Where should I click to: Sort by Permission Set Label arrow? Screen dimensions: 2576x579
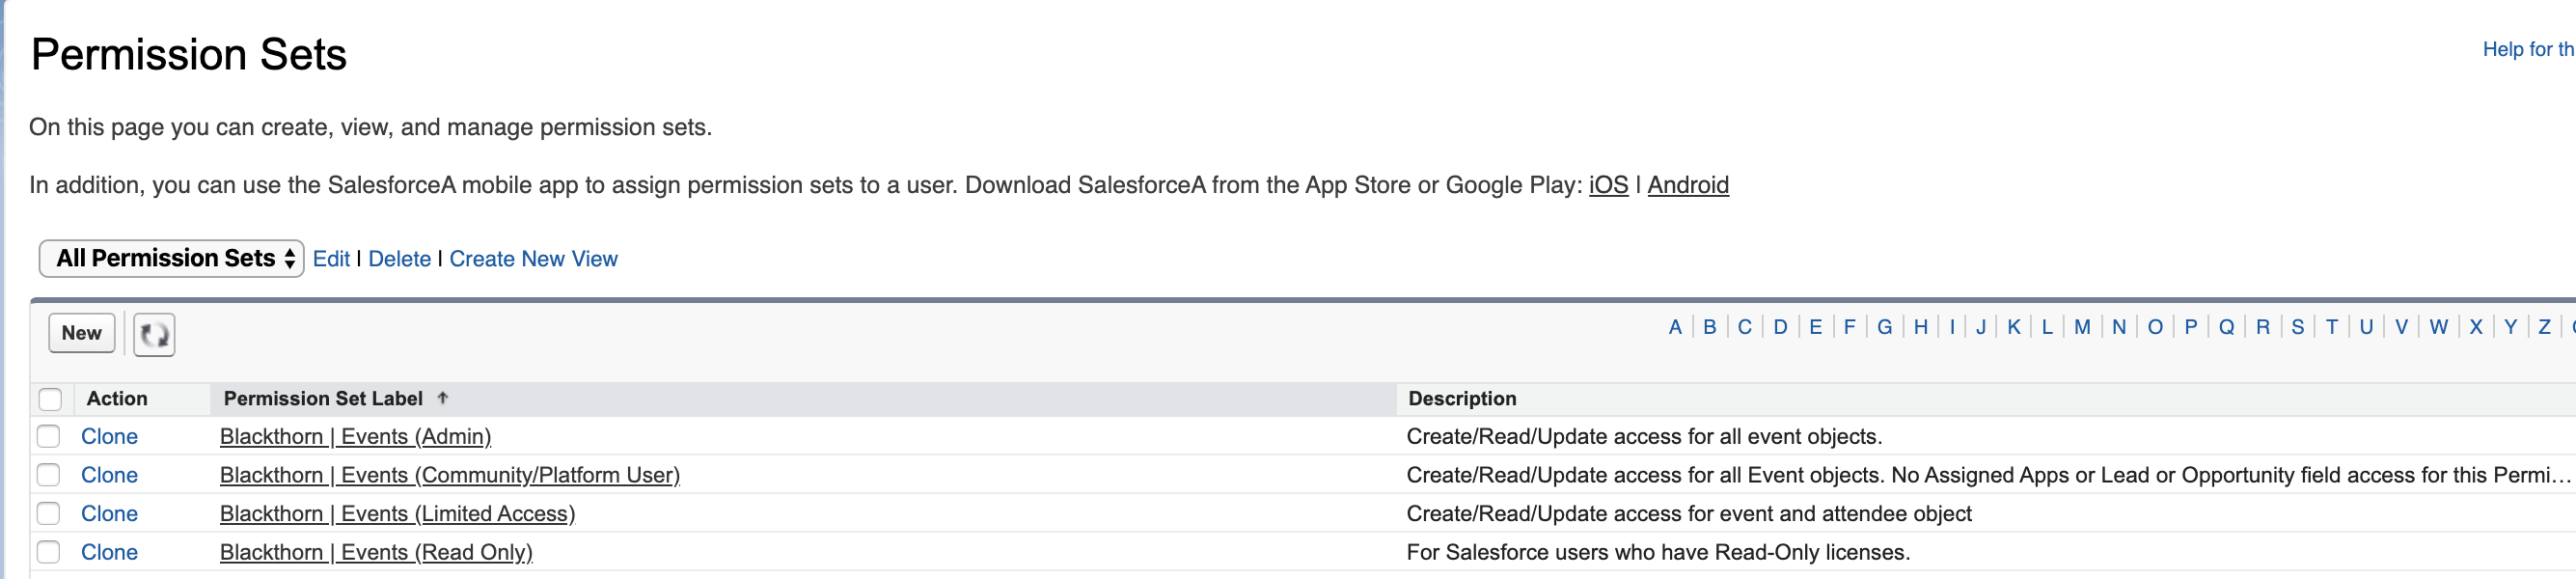pyautogui.click(x=442, y=398)
